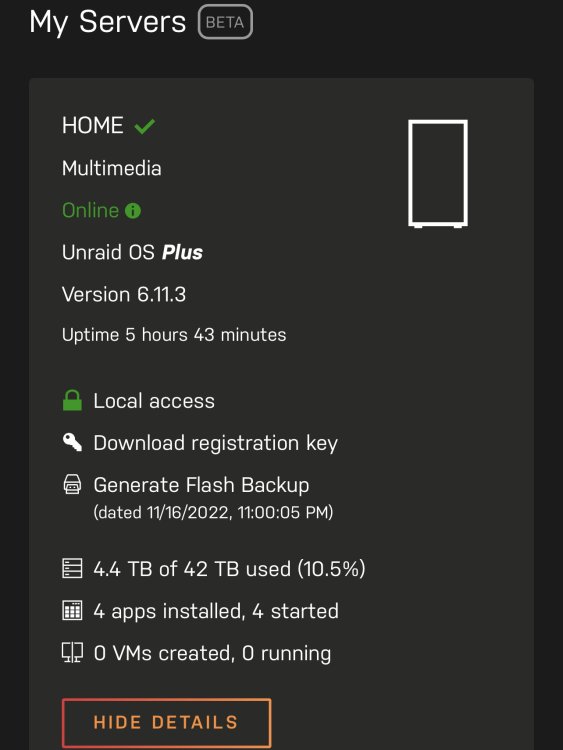The height and width of the screenshot is (750, 563).
Task: Click the green checkmark beside HOME
Action: point(144,126)
